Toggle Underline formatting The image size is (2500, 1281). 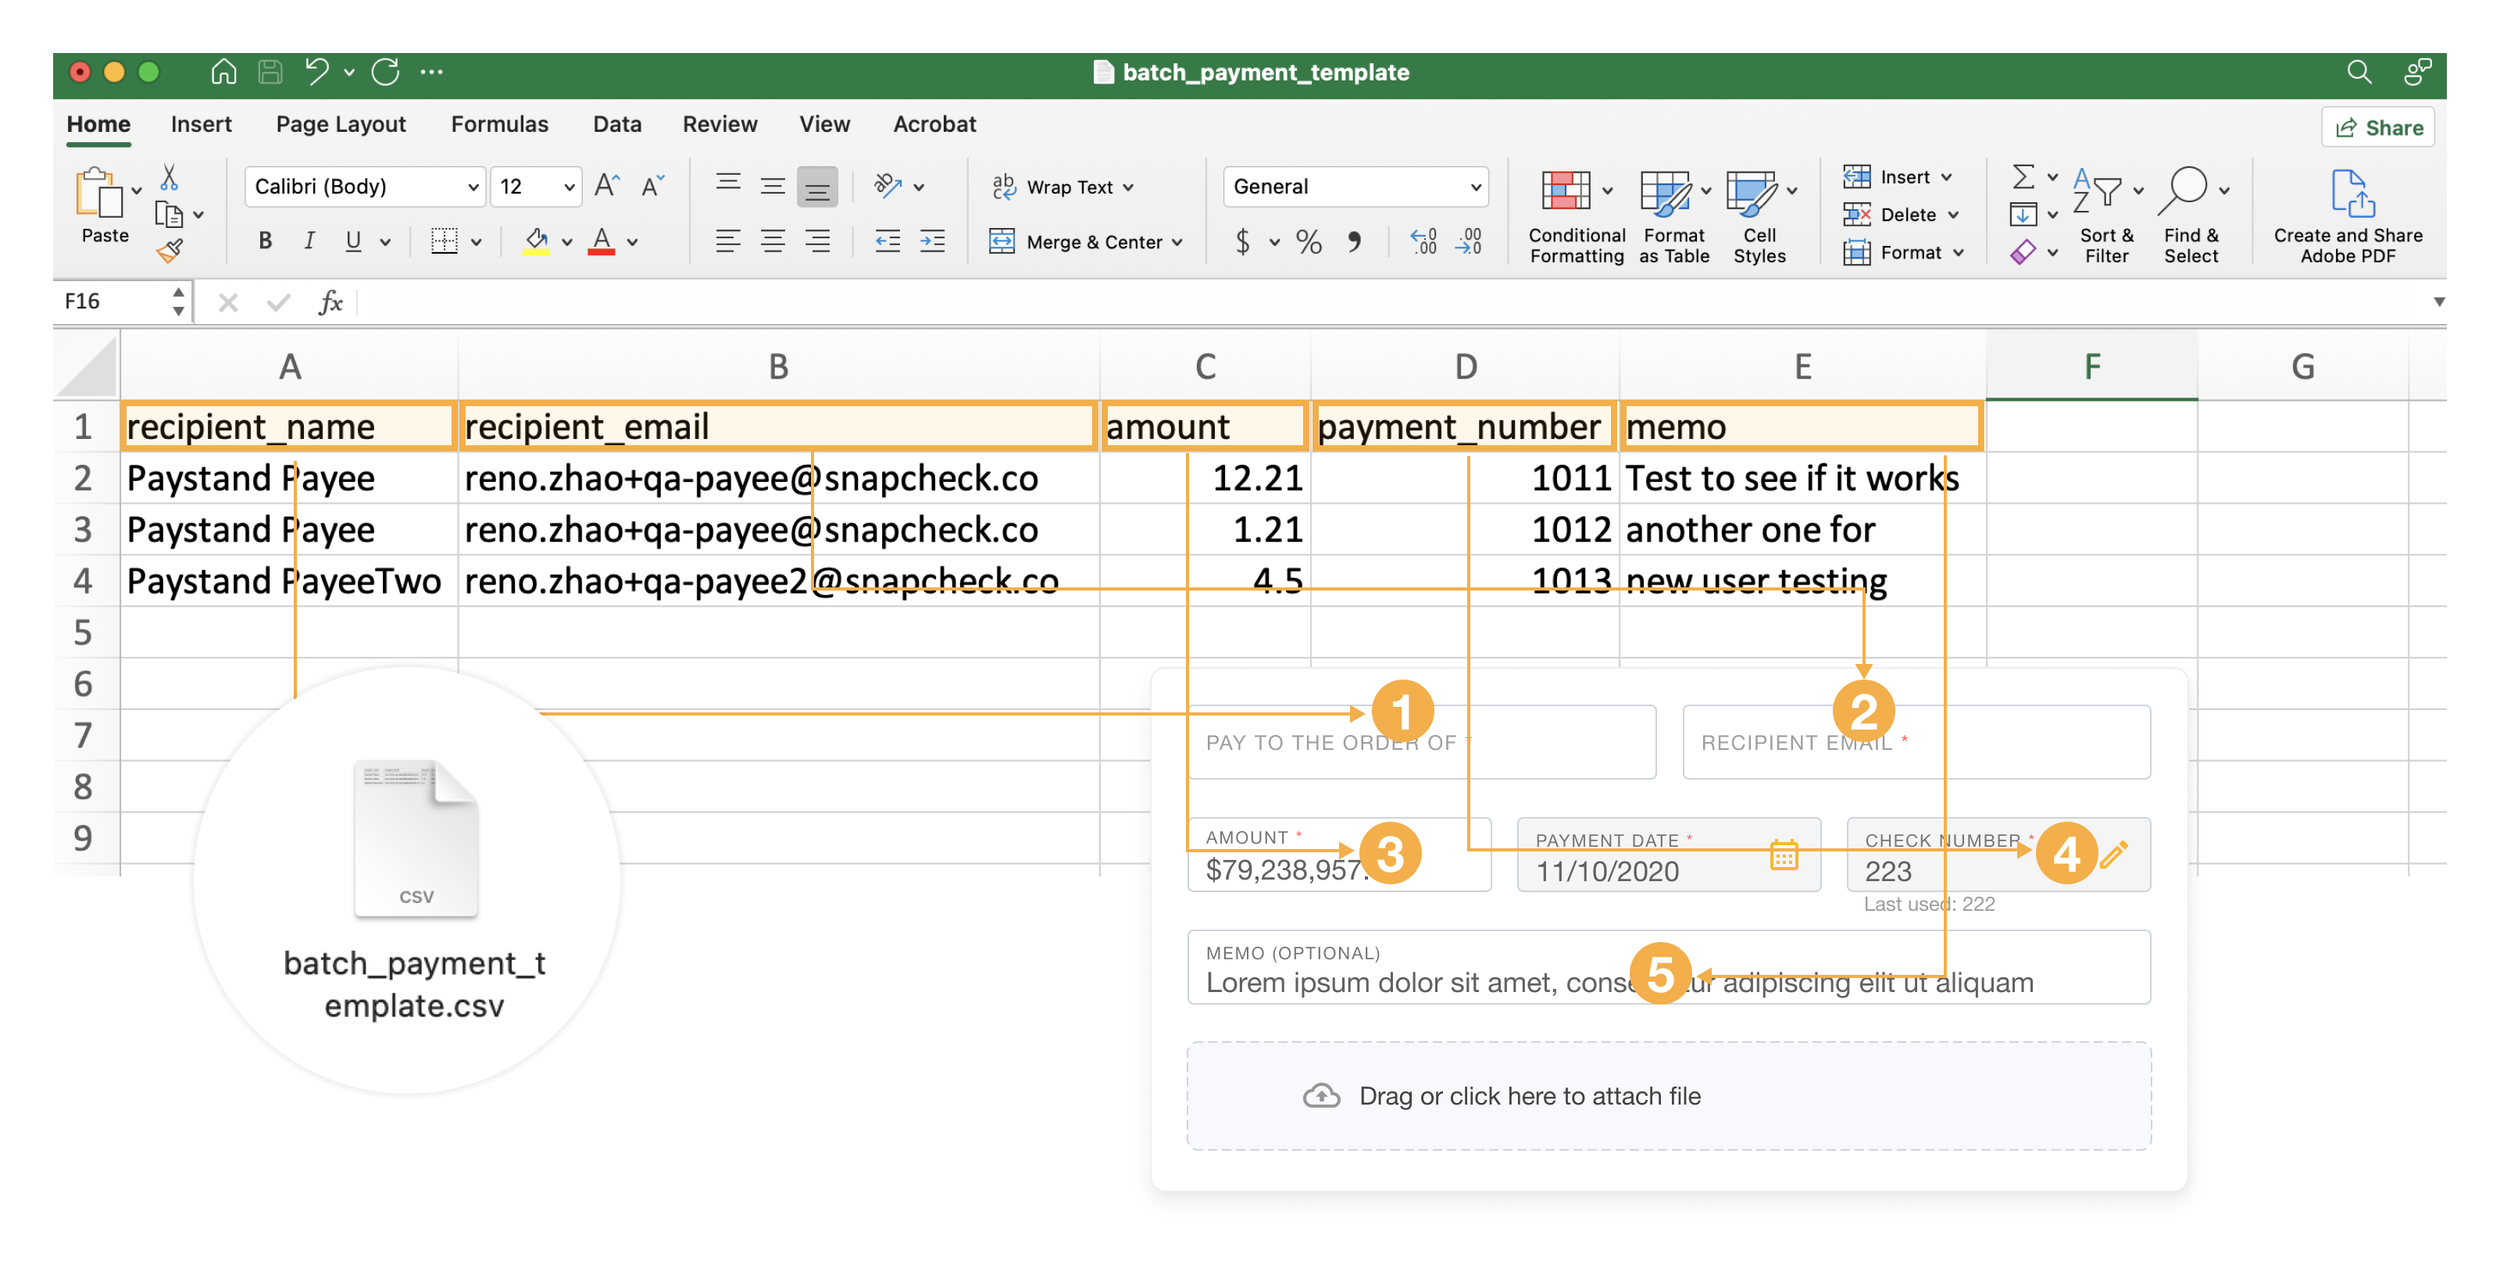[353, 241]
